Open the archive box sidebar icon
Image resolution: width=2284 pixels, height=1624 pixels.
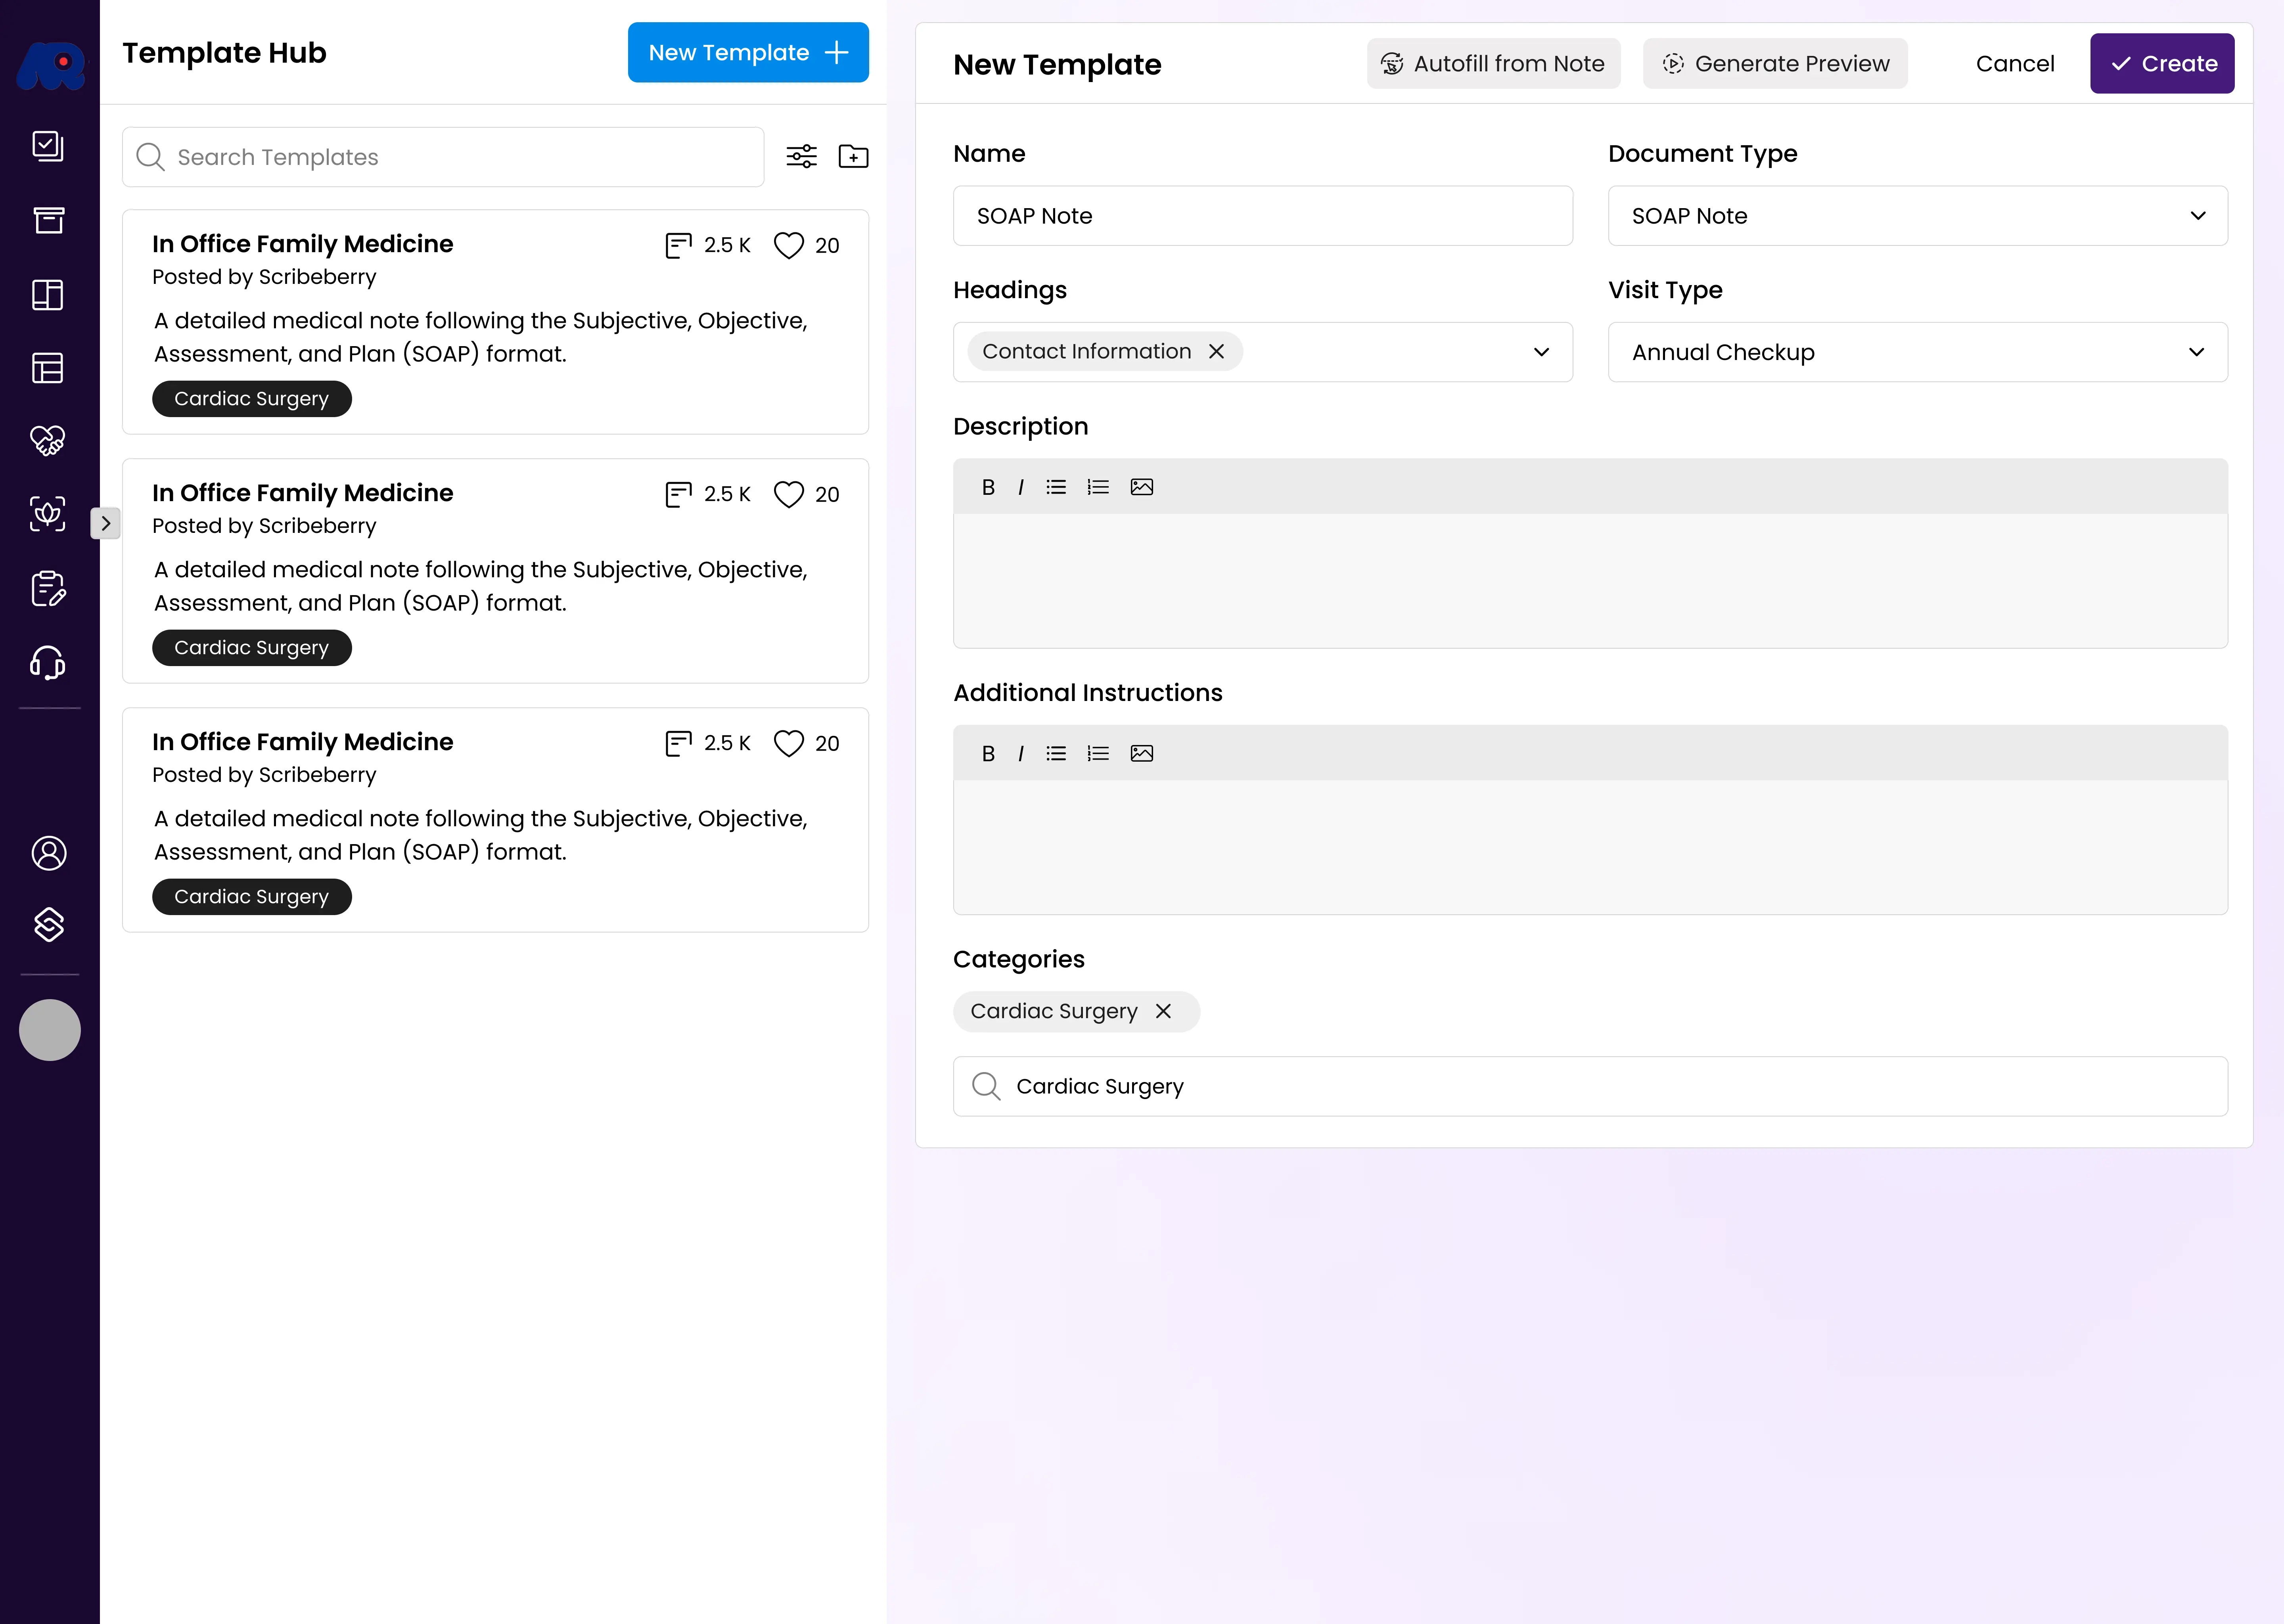[x=48, y=220]
